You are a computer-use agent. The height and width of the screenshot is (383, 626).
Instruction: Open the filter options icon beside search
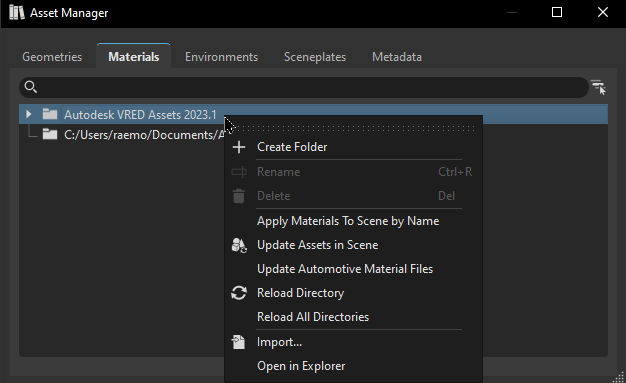tap(598, 87)
